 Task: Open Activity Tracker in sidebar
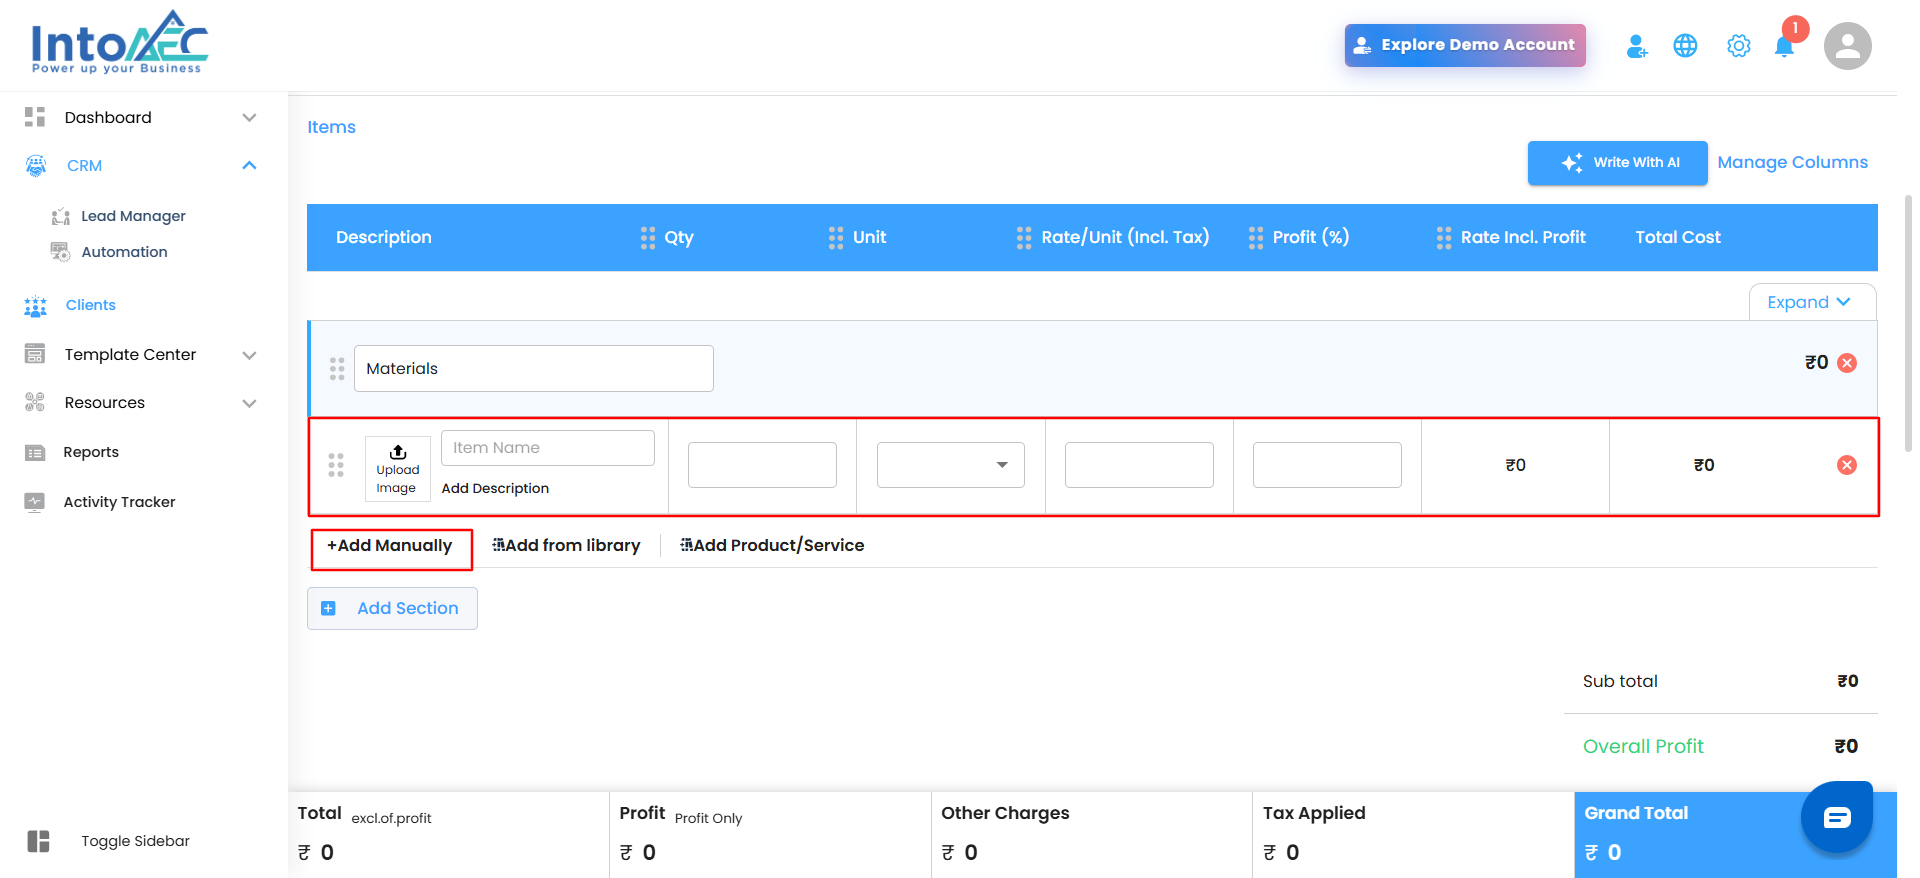tap(119, 502)
